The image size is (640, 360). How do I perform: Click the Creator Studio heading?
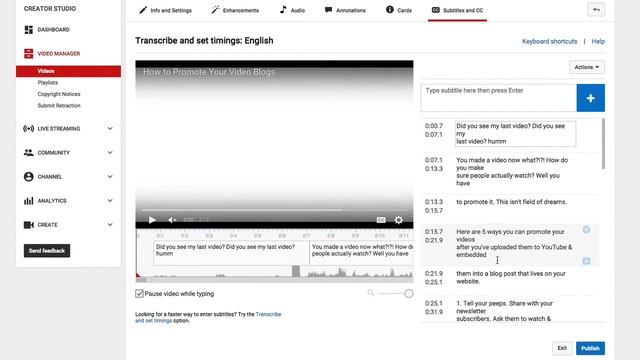(50, 9)
